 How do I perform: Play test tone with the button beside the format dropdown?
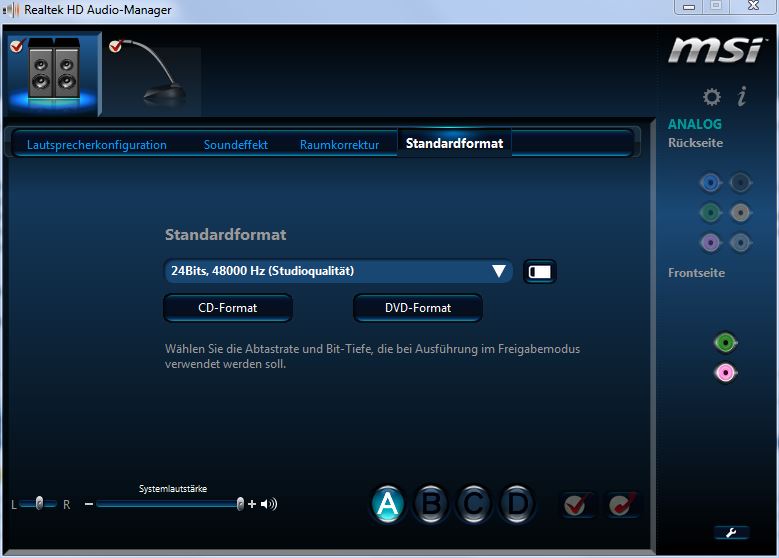coord(540,271)
